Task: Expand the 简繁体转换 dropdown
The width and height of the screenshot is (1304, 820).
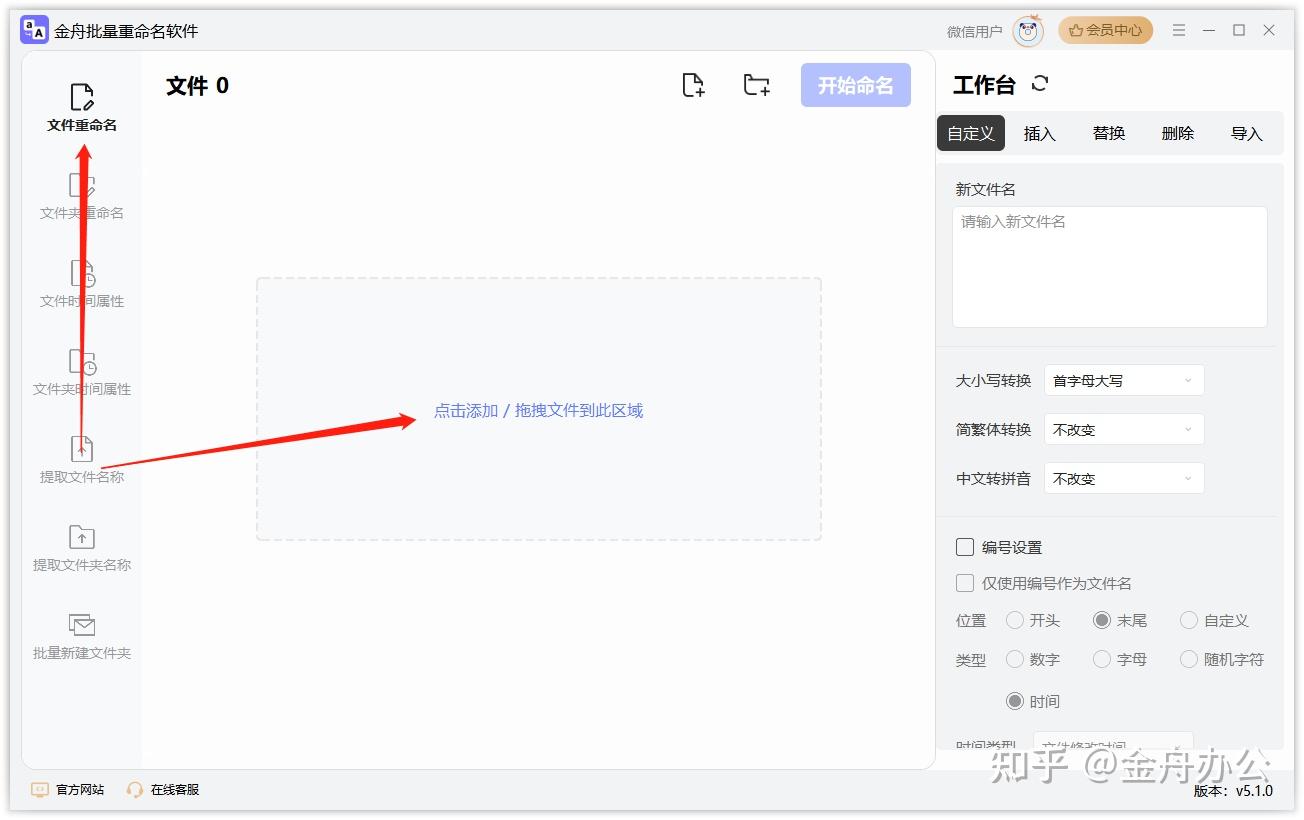Action: pyautogui.click(x=1123, y=429)
